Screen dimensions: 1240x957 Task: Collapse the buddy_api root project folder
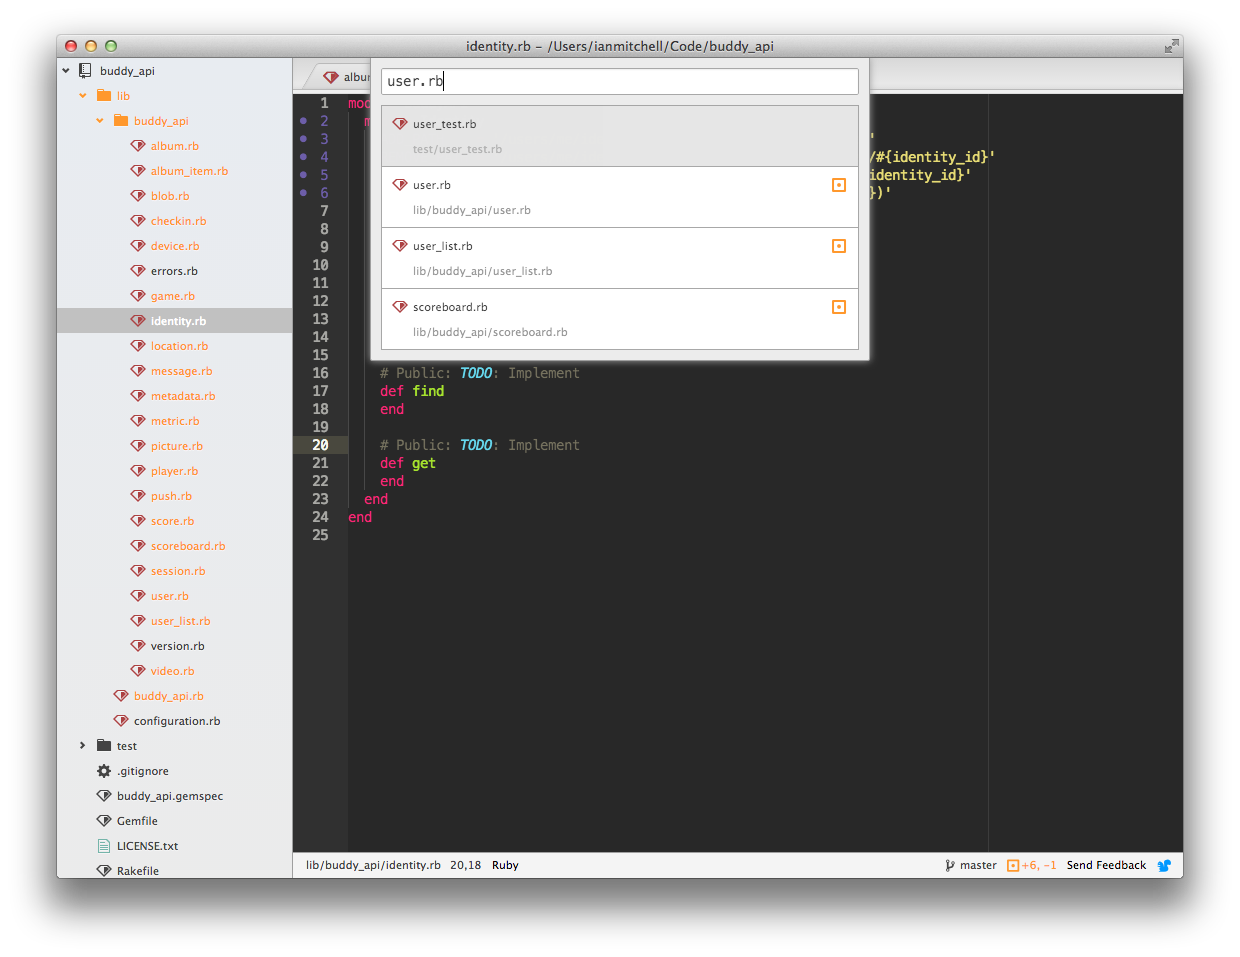point(66,71)
